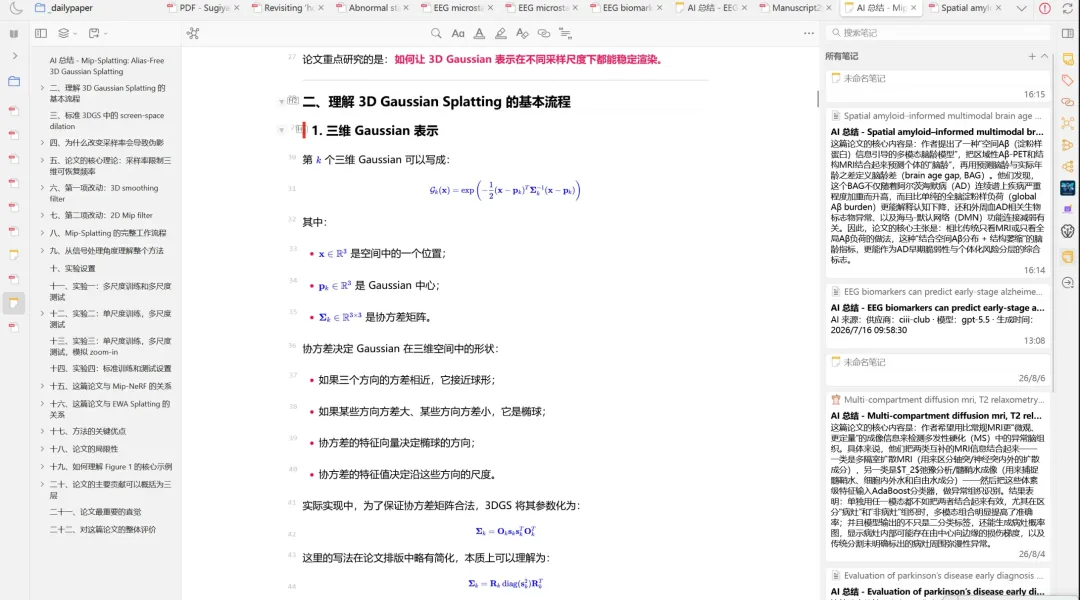Select the text color A tool
The height and width of the screenshot is (600, 1080).
(x=479, y=33)
